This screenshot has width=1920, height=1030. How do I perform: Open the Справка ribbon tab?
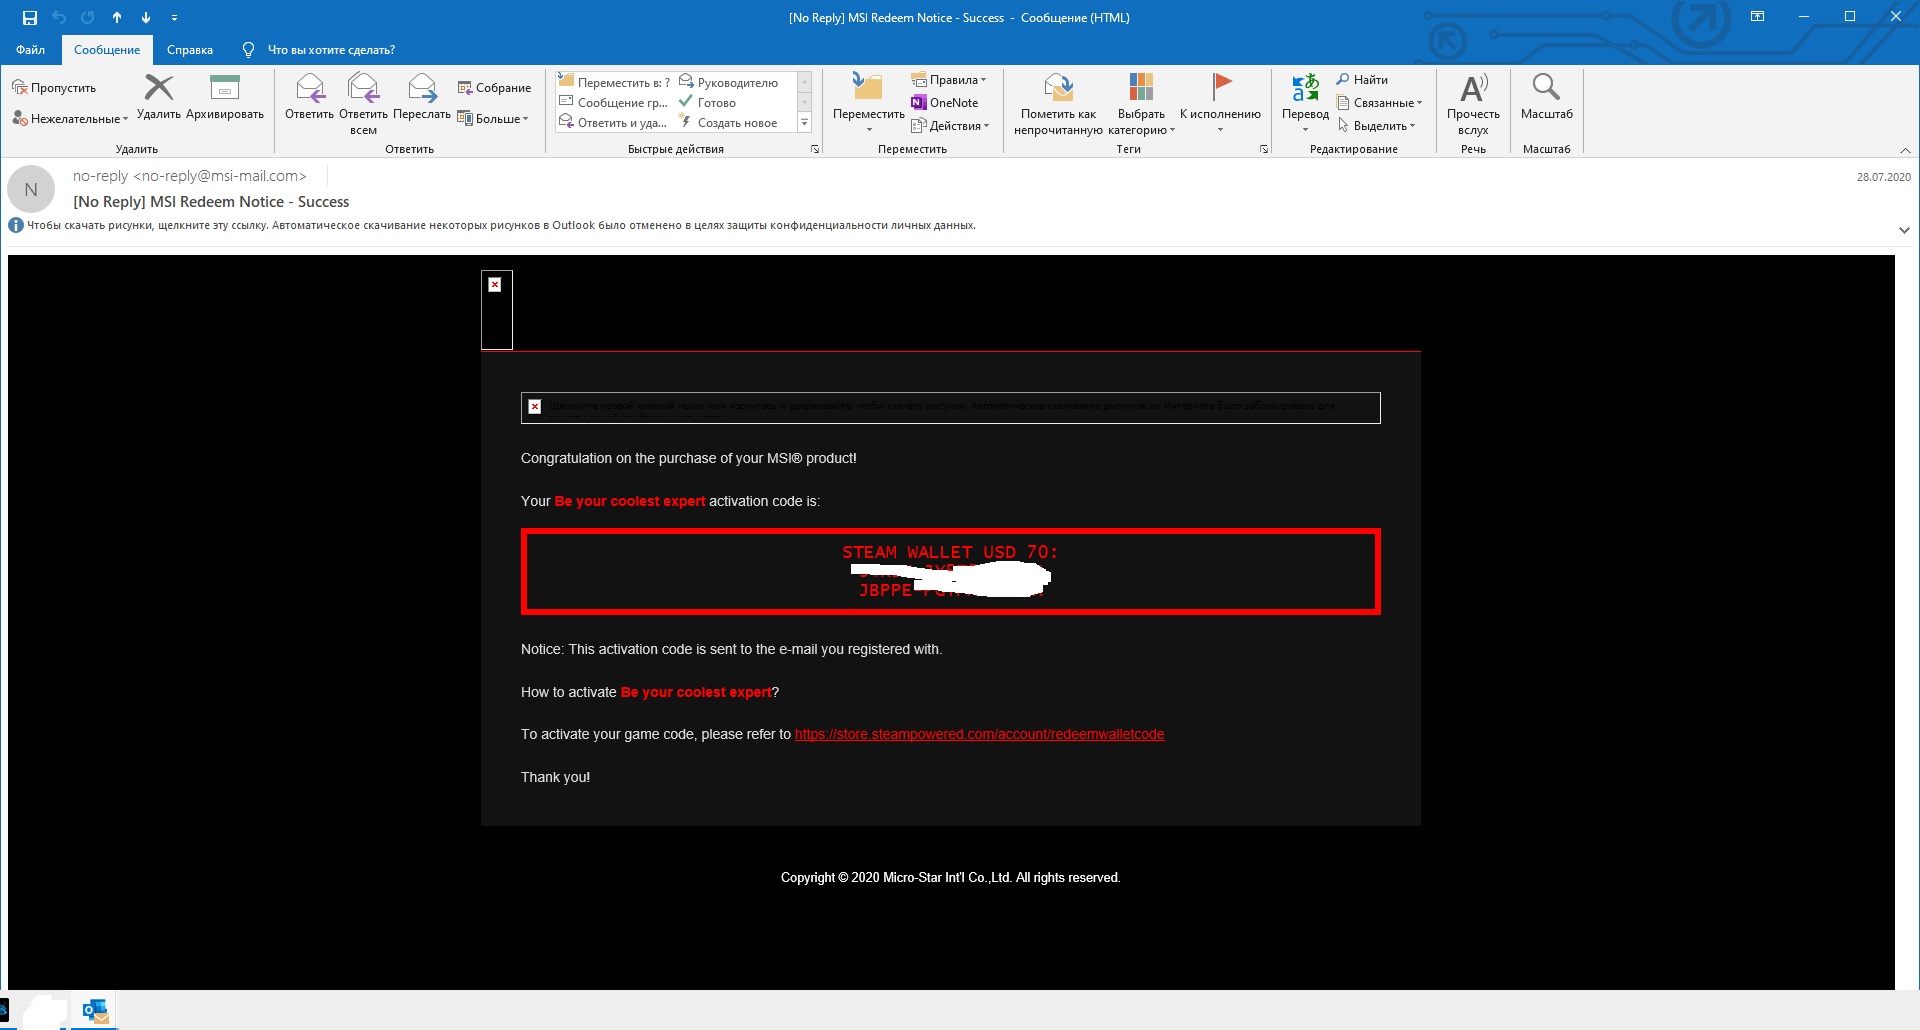coord(190,50)
